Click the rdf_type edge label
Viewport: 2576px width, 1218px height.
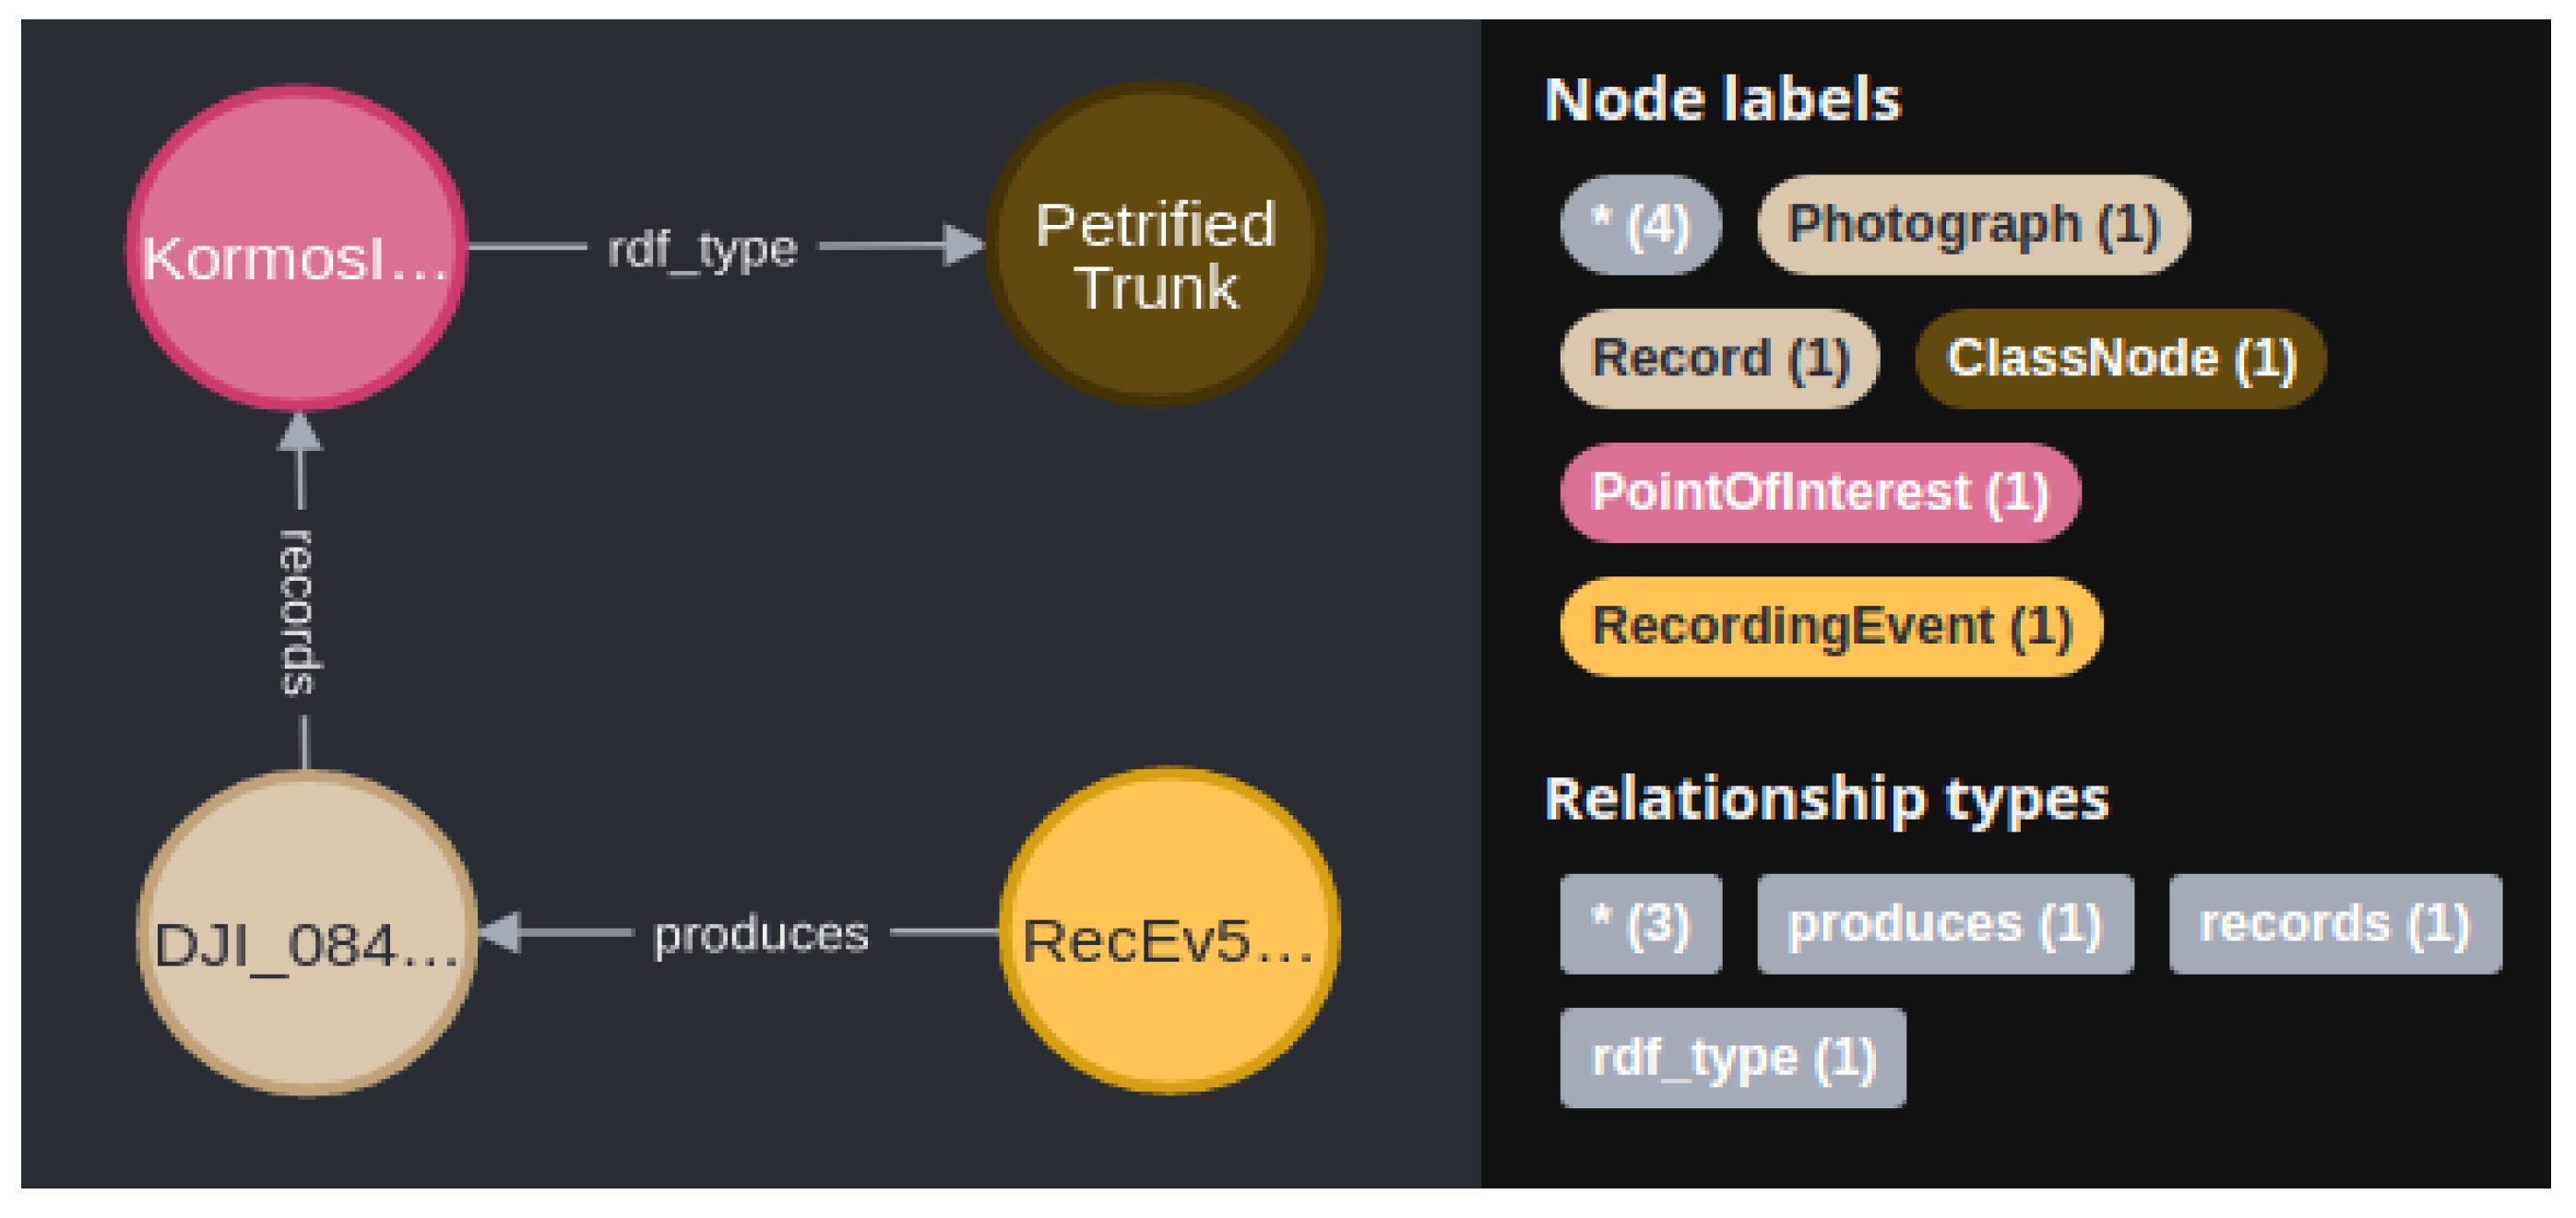[x=702, y=248]
